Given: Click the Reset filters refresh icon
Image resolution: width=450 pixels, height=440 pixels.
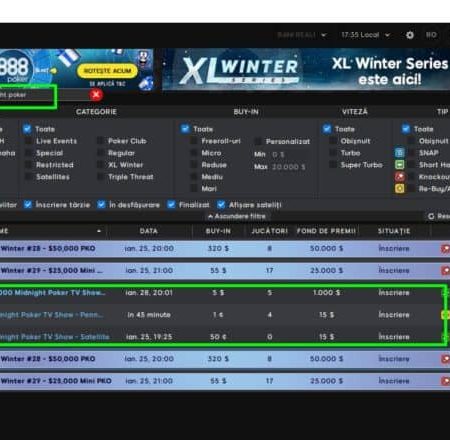Looking at the screenshot, I should (431, 217).
